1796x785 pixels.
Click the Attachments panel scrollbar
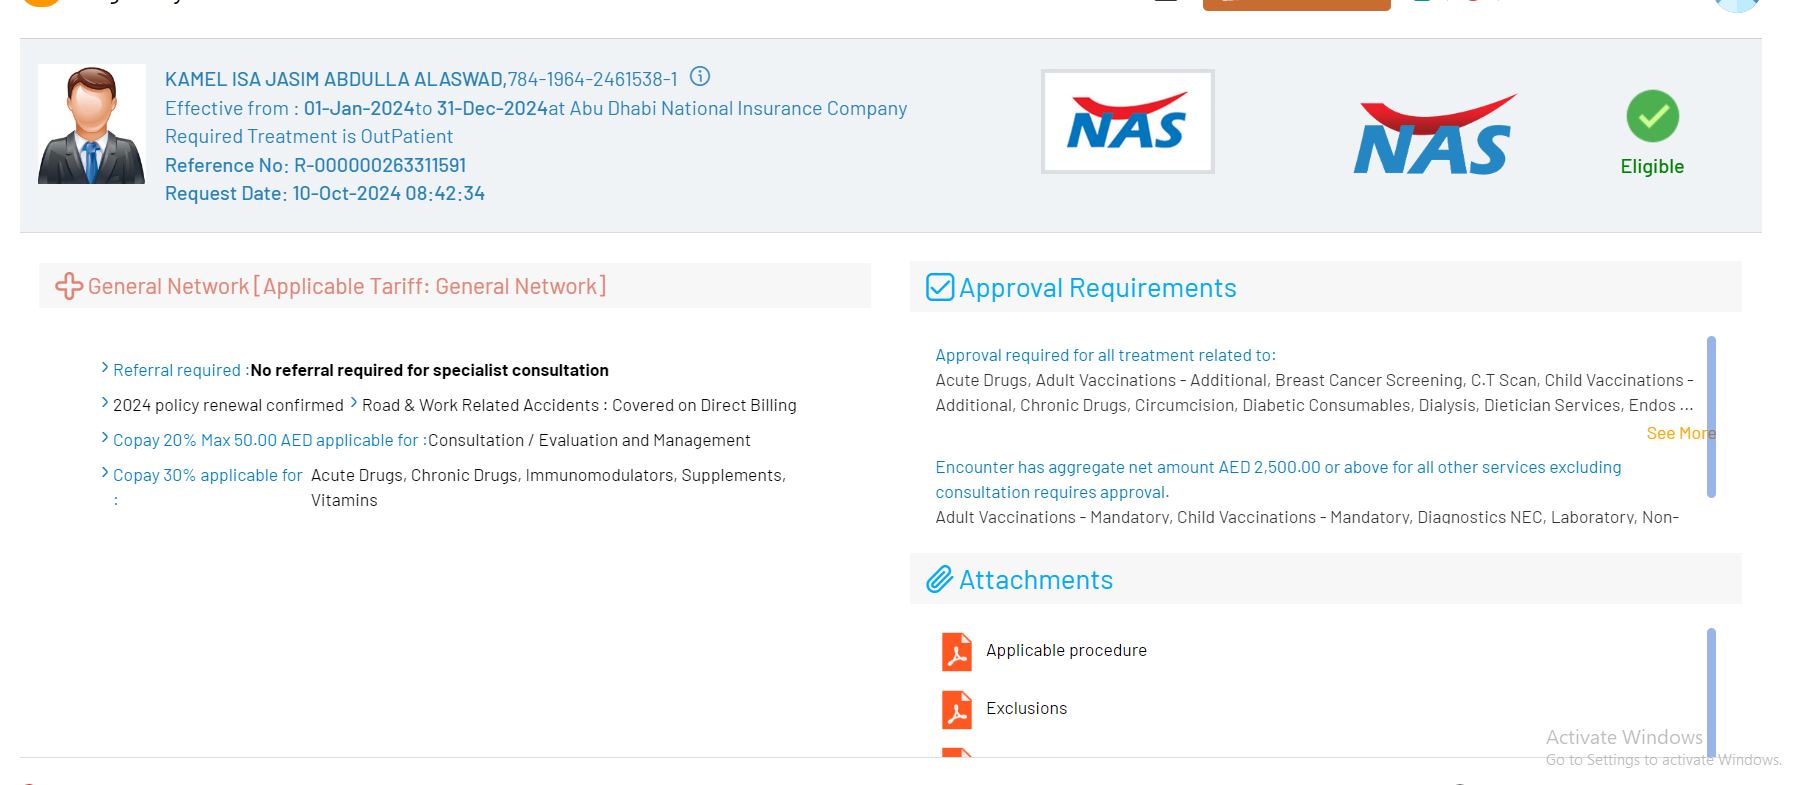pyautogui.click(x=1711, y=692)
